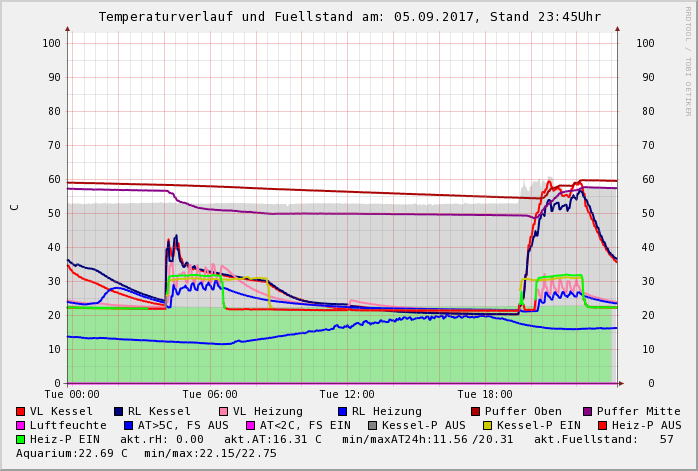Click the RRDTOOL / TOBI OETIKER watermark
698x471 pixels.
[688, 60]
